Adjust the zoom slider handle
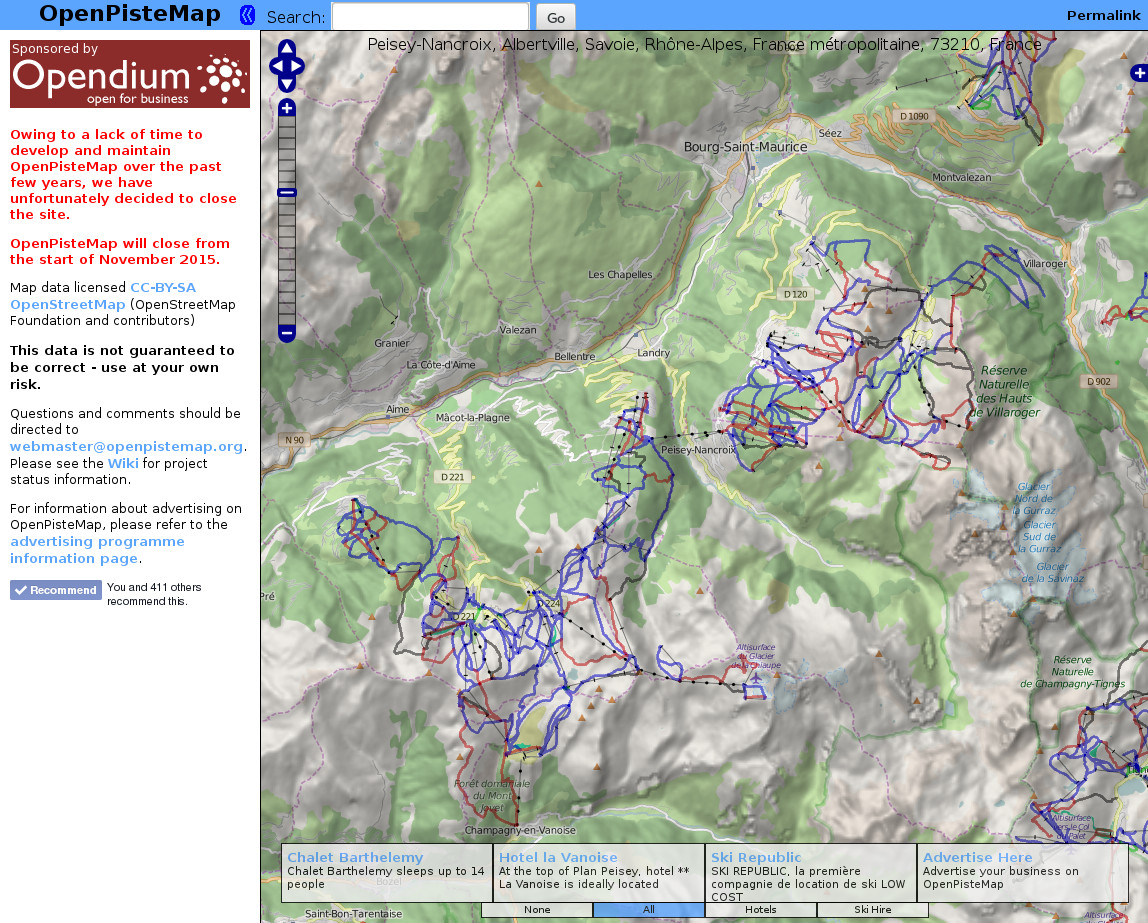 287,193
